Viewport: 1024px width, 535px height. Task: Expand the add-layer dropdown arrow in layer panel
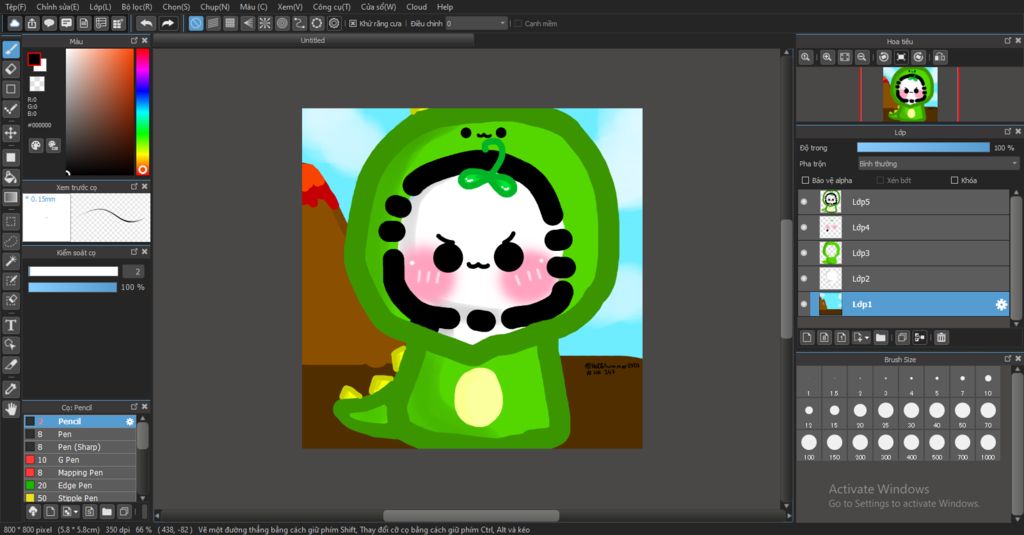click(867, 338)
